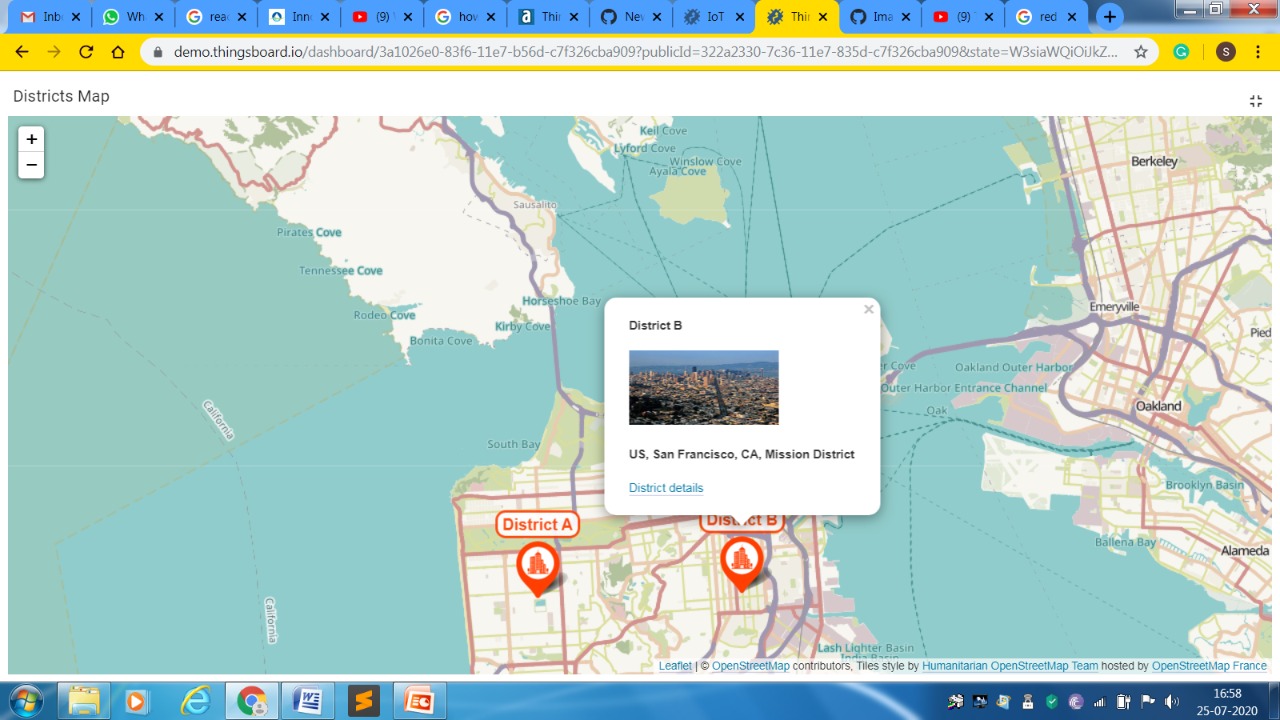The height and width of the screenshot is (720, 1280).
Task: Open Chrome's three-dot customize menu
Action: click(1257, 52)
